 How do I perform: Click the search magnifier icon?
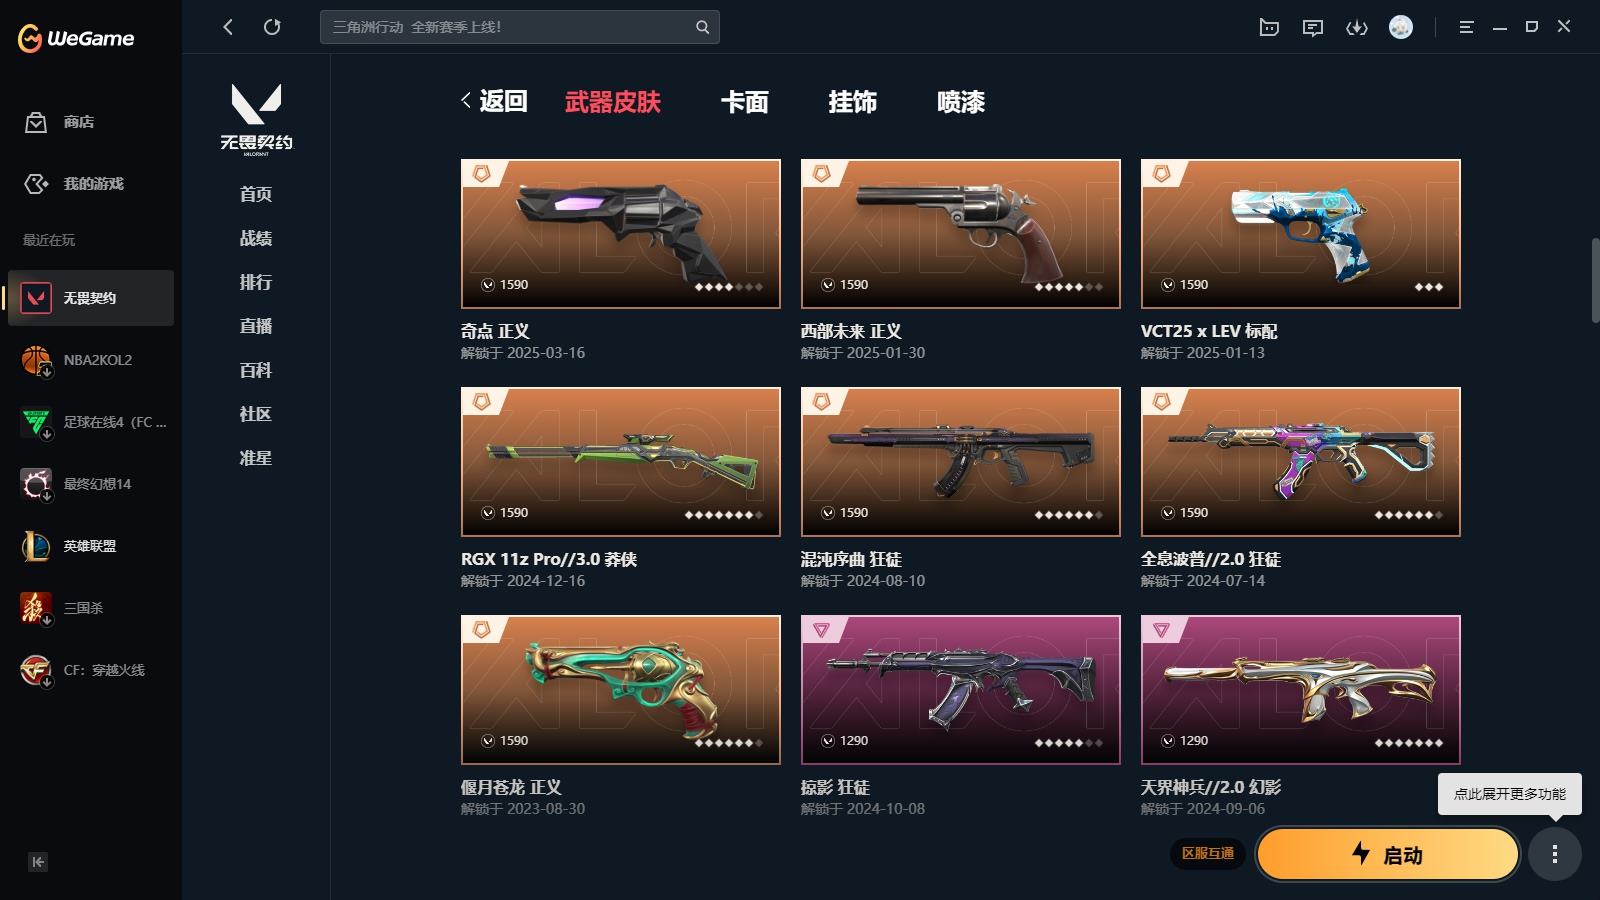coord(702,27)
